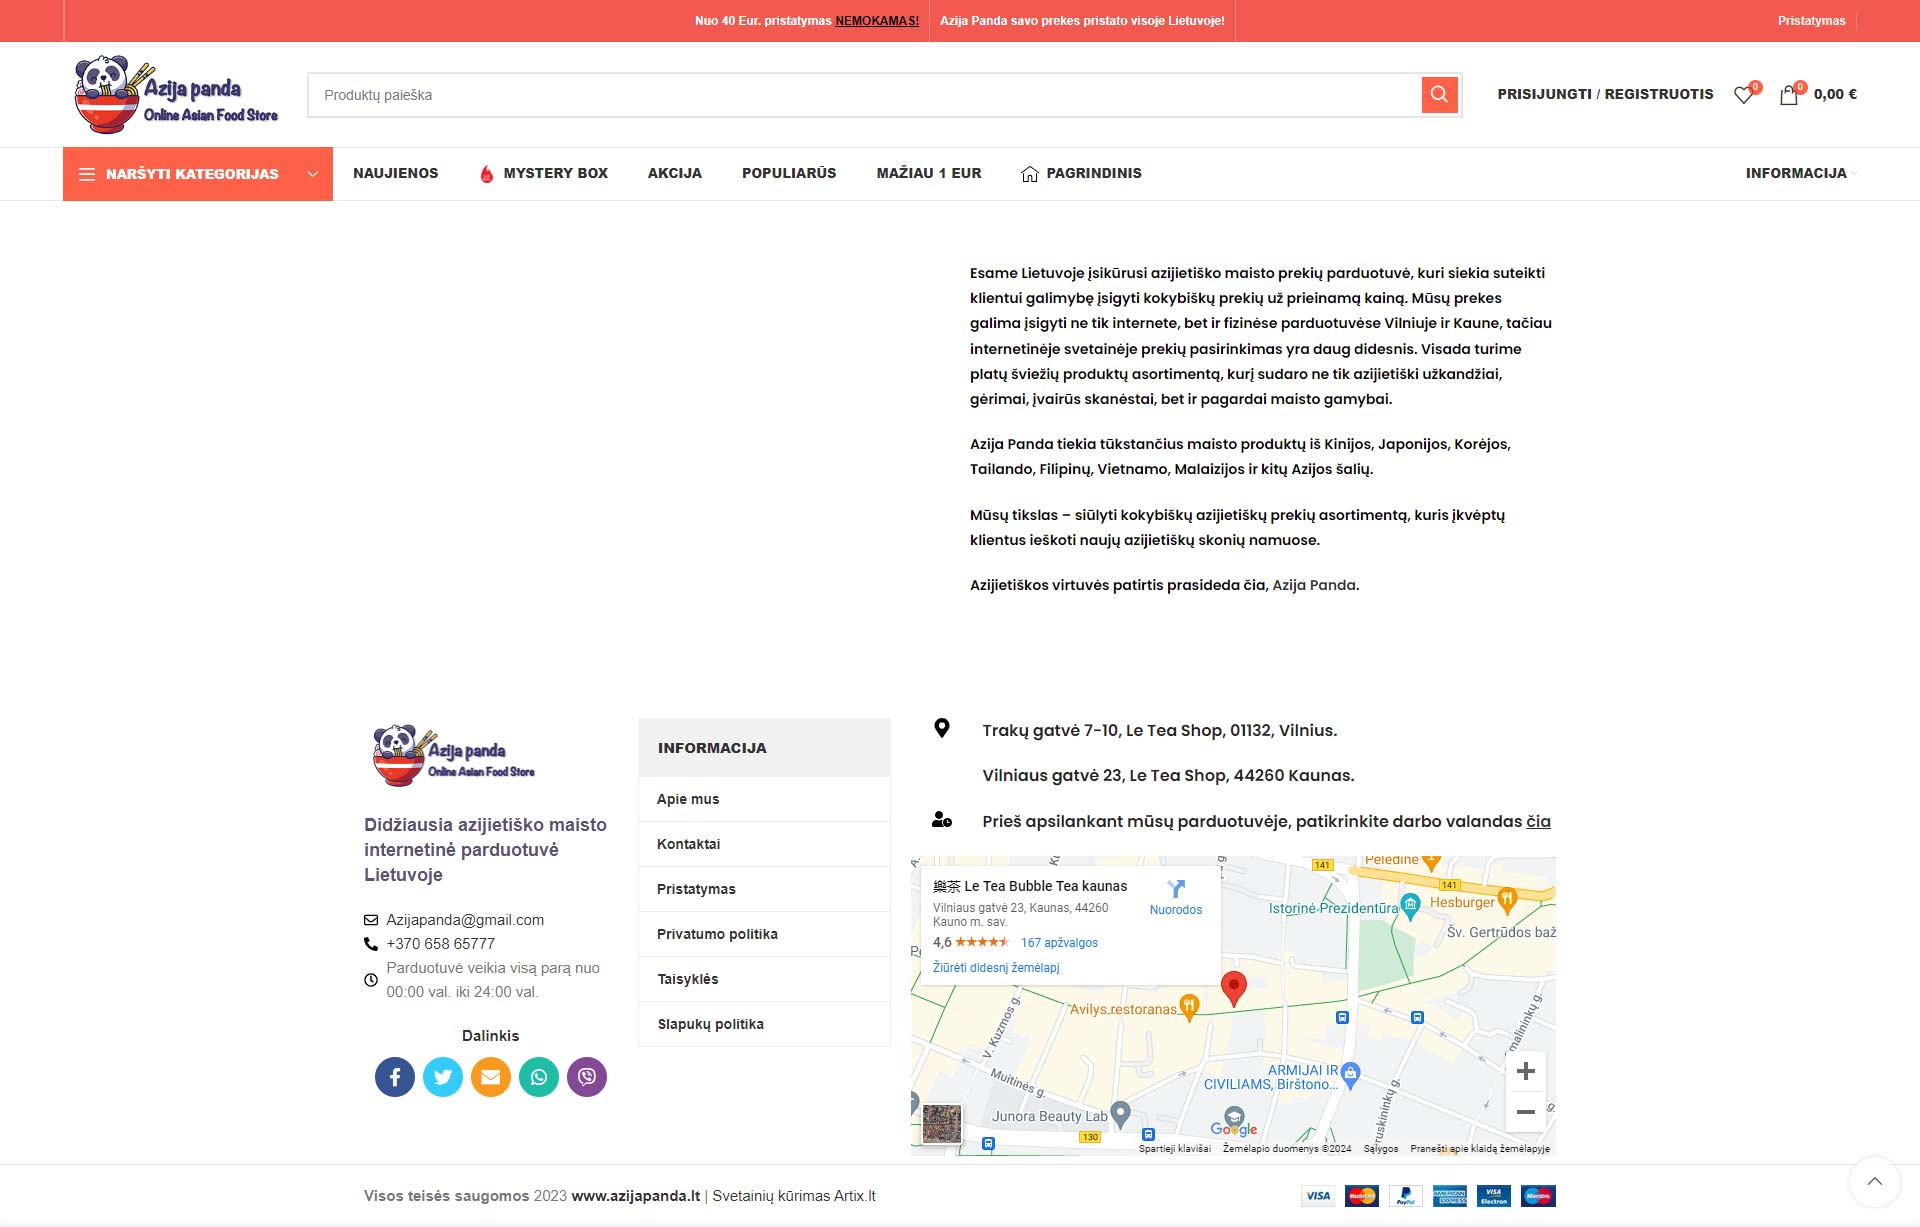
Task: Open the wishlist heart icon
Action: click(1744, 95)
